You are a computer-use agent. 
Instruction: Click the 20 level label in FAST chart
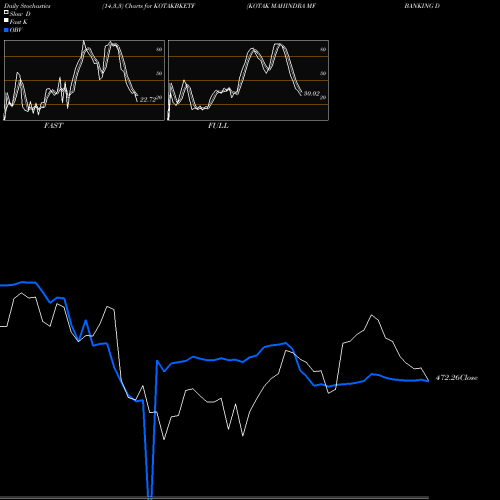coord(159,97)
